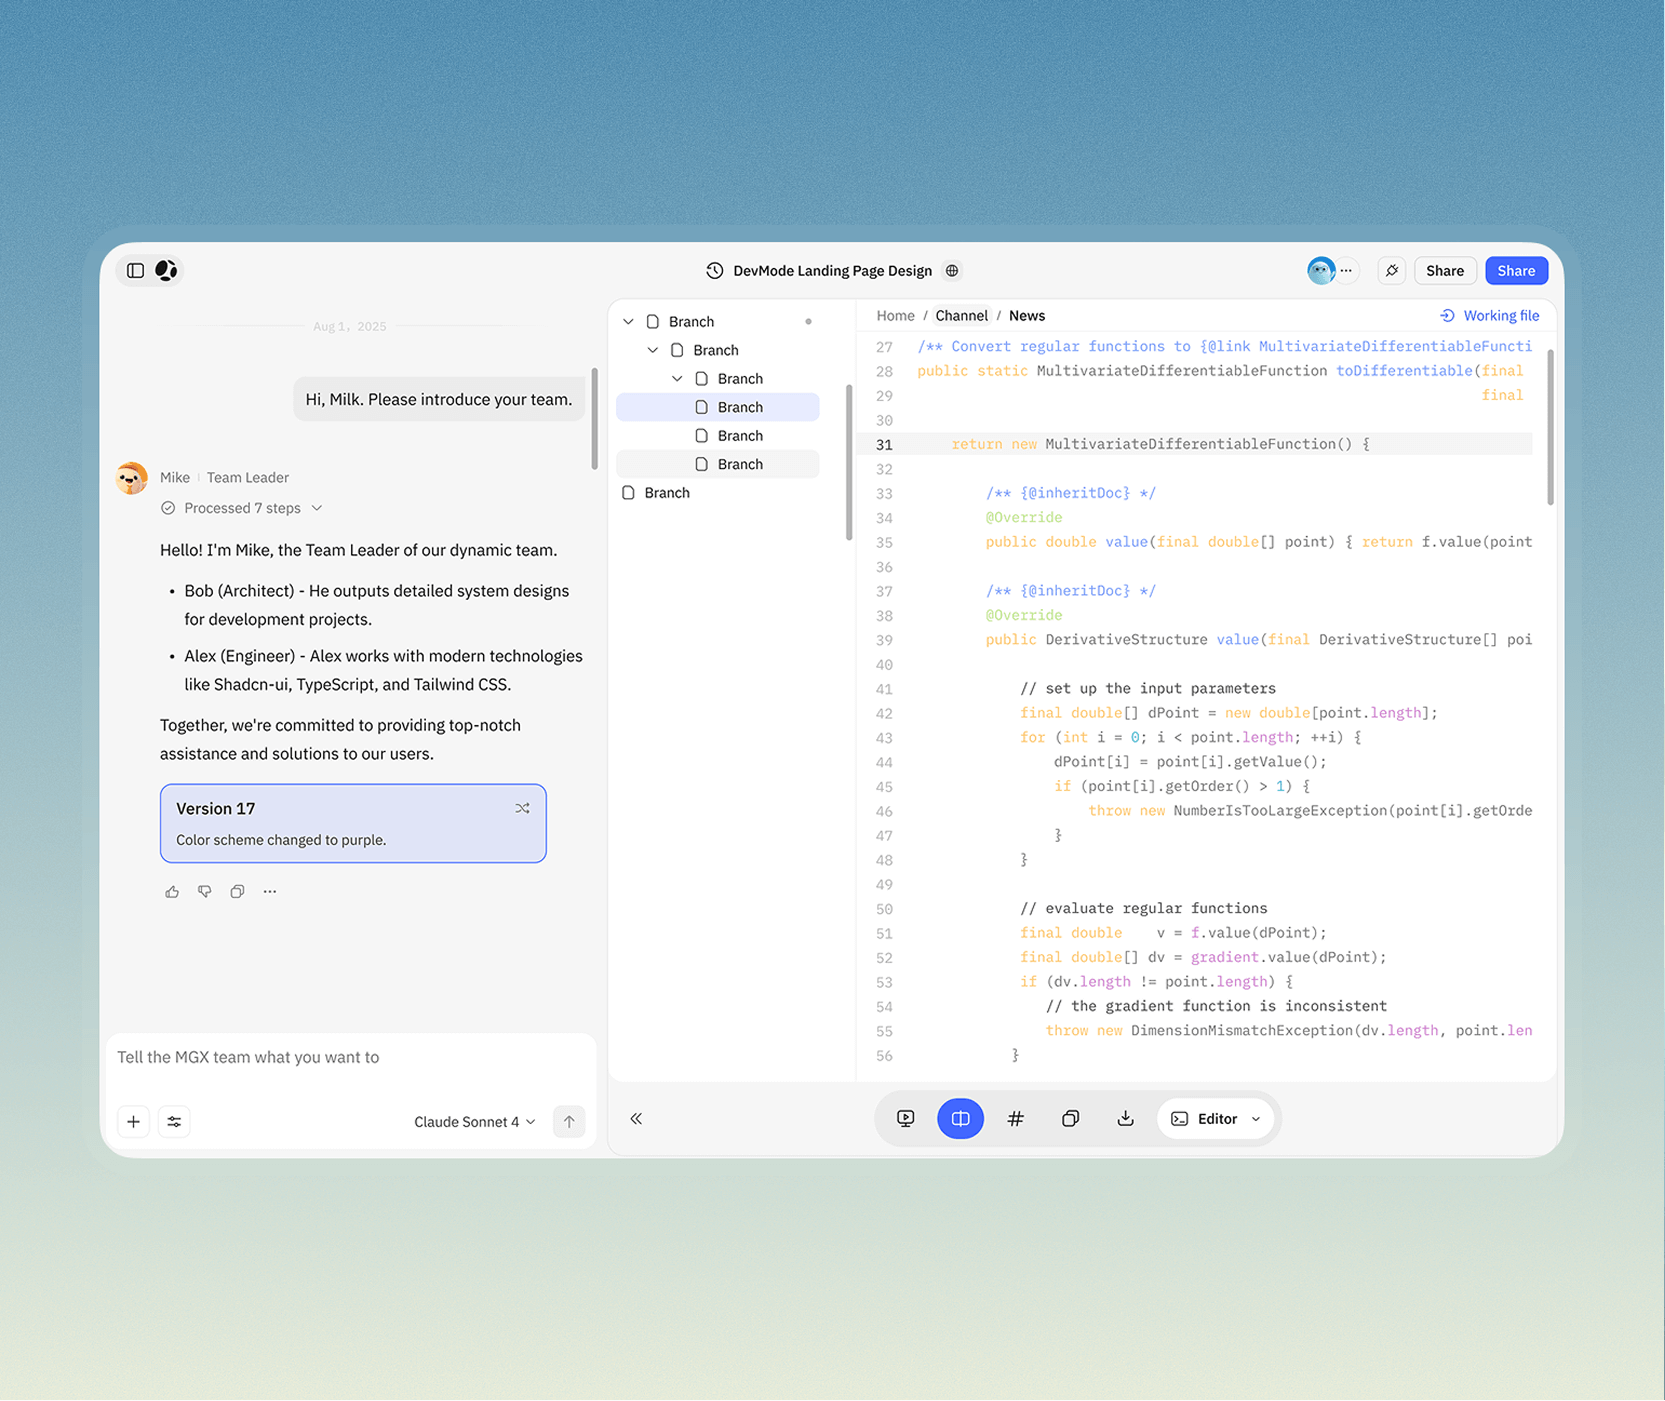1665x1401 pixels.
Task: Click the DevMode Landing Page Design title
Action: click(x=832, y=271)
